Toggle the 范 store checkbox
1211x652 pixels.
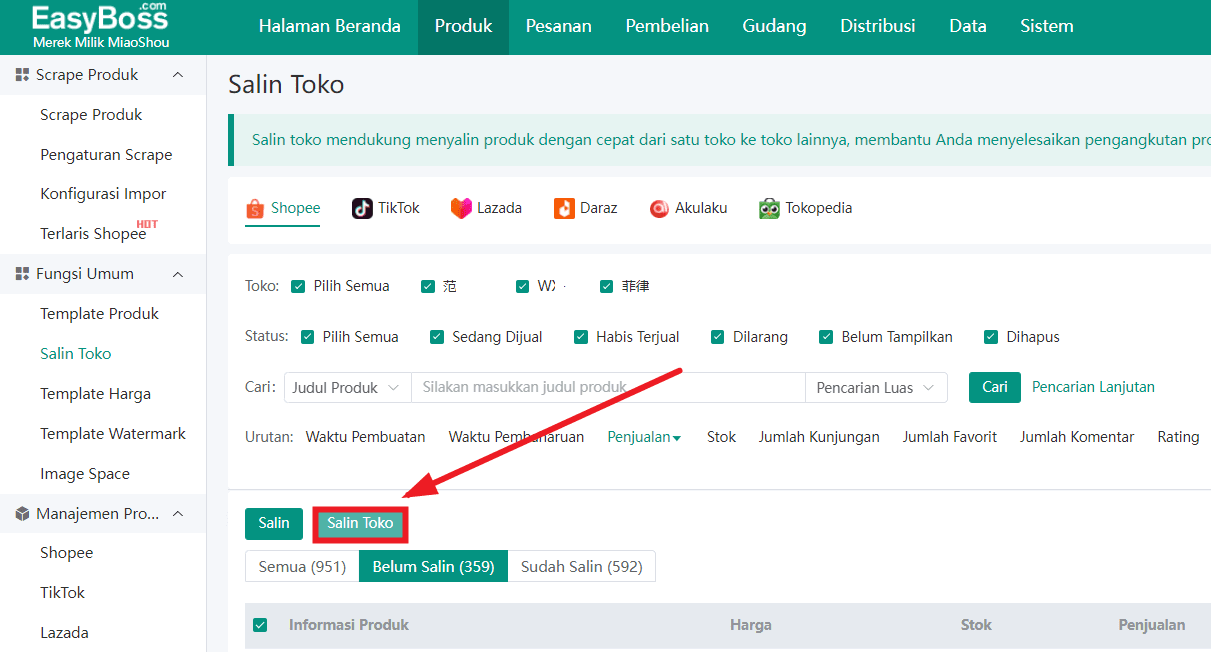pyautogui.click(x=428, y=286)
